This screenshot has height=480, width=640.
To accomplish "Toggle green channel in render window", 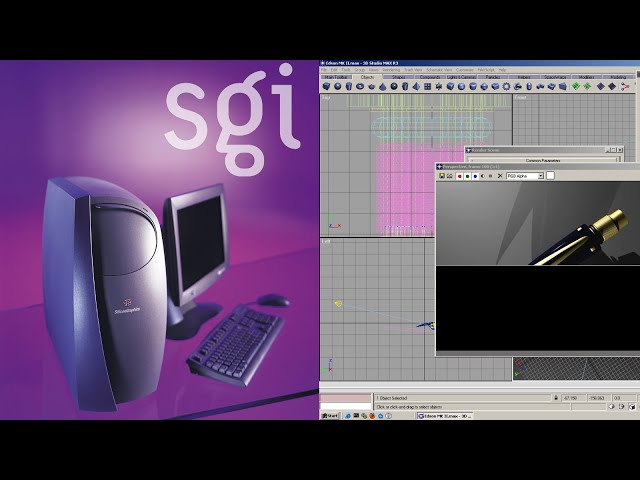I will click(467, 176).
